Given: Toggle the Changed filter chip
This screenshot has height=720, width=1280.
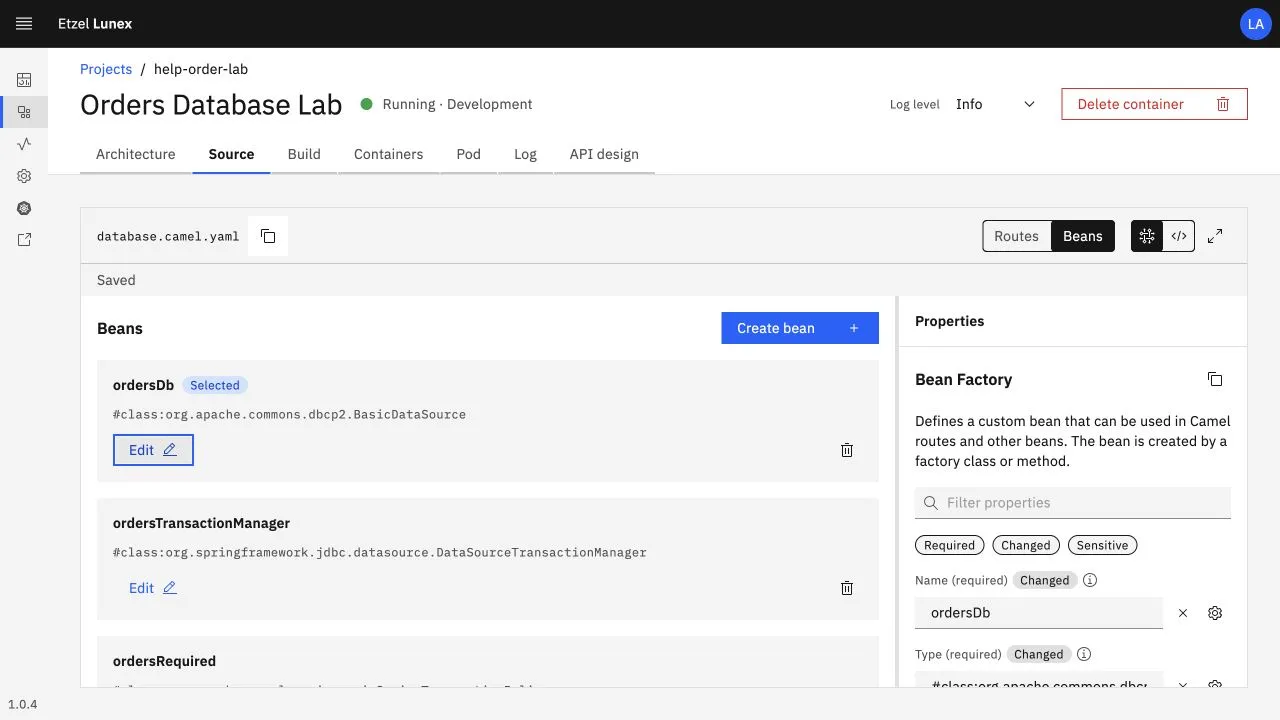Looking at the screenshot, I should (x=1026, y=545).
